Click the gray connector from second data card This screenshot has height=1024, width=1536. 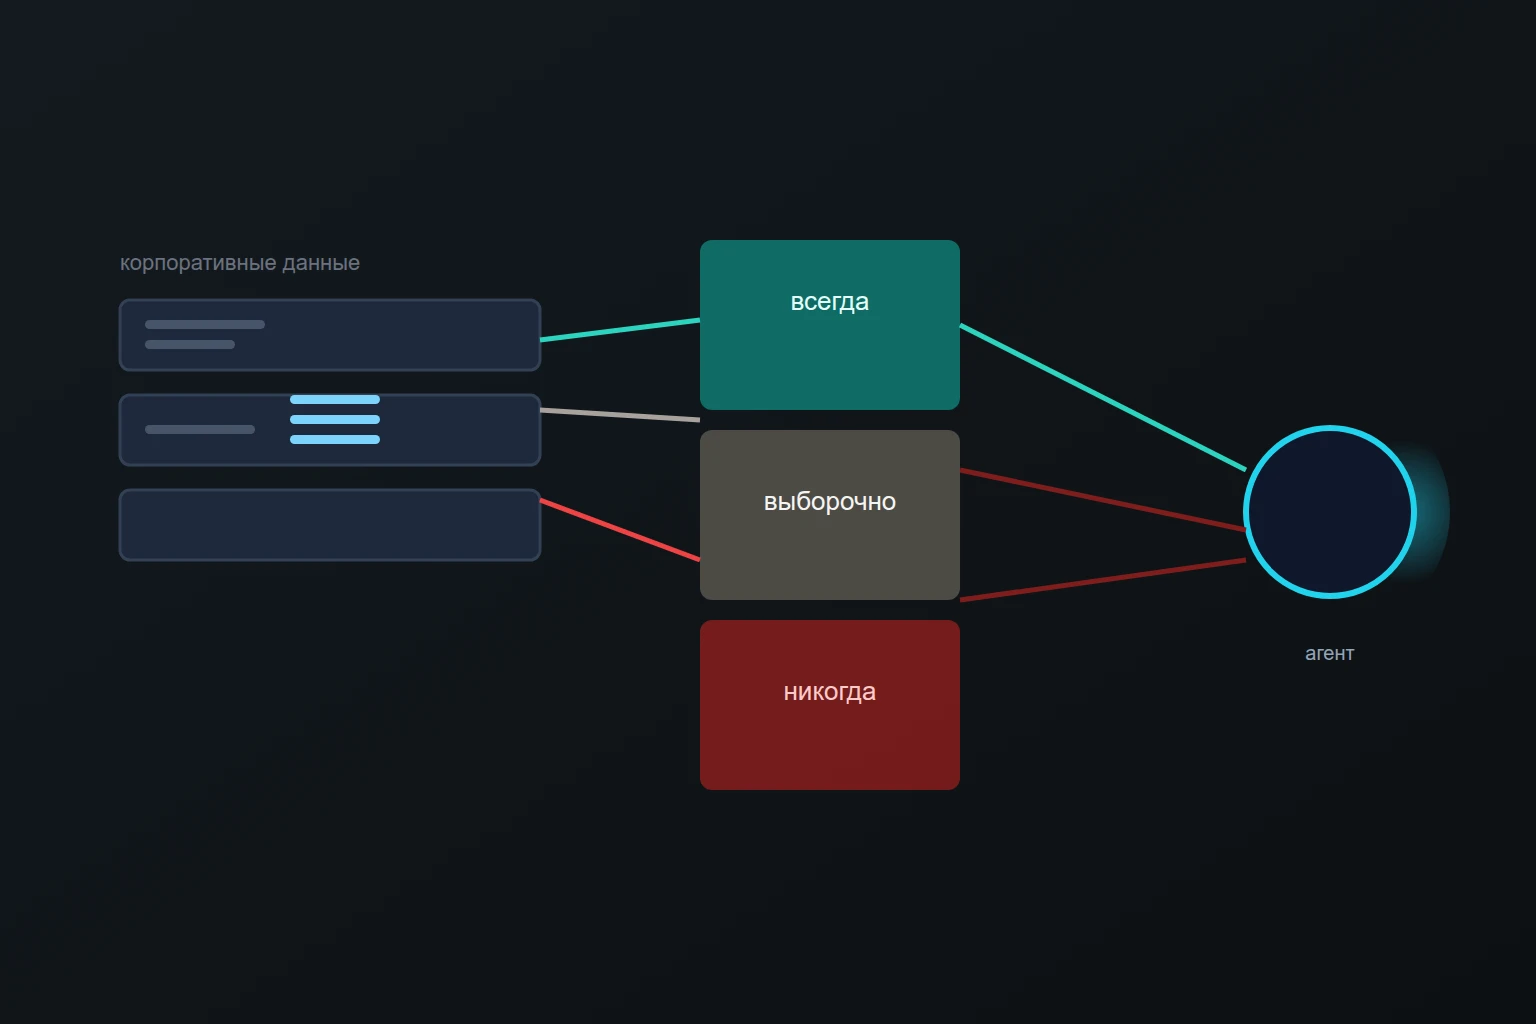620,415
